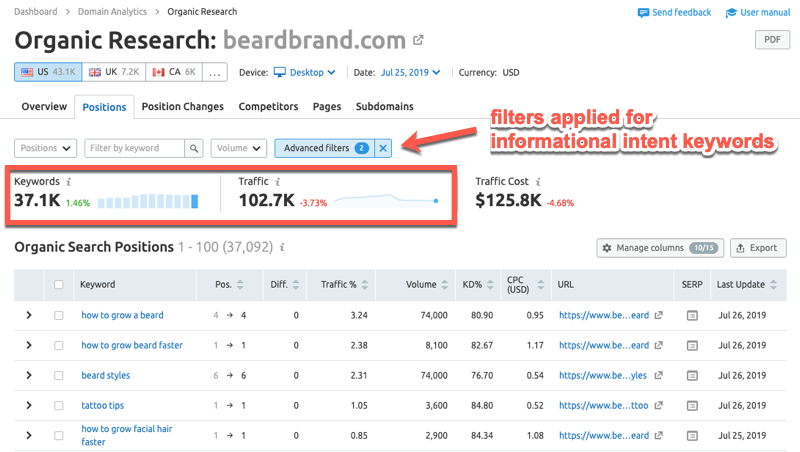
Task: Sort by Diff. column arrows
Action: pos(296,285)
